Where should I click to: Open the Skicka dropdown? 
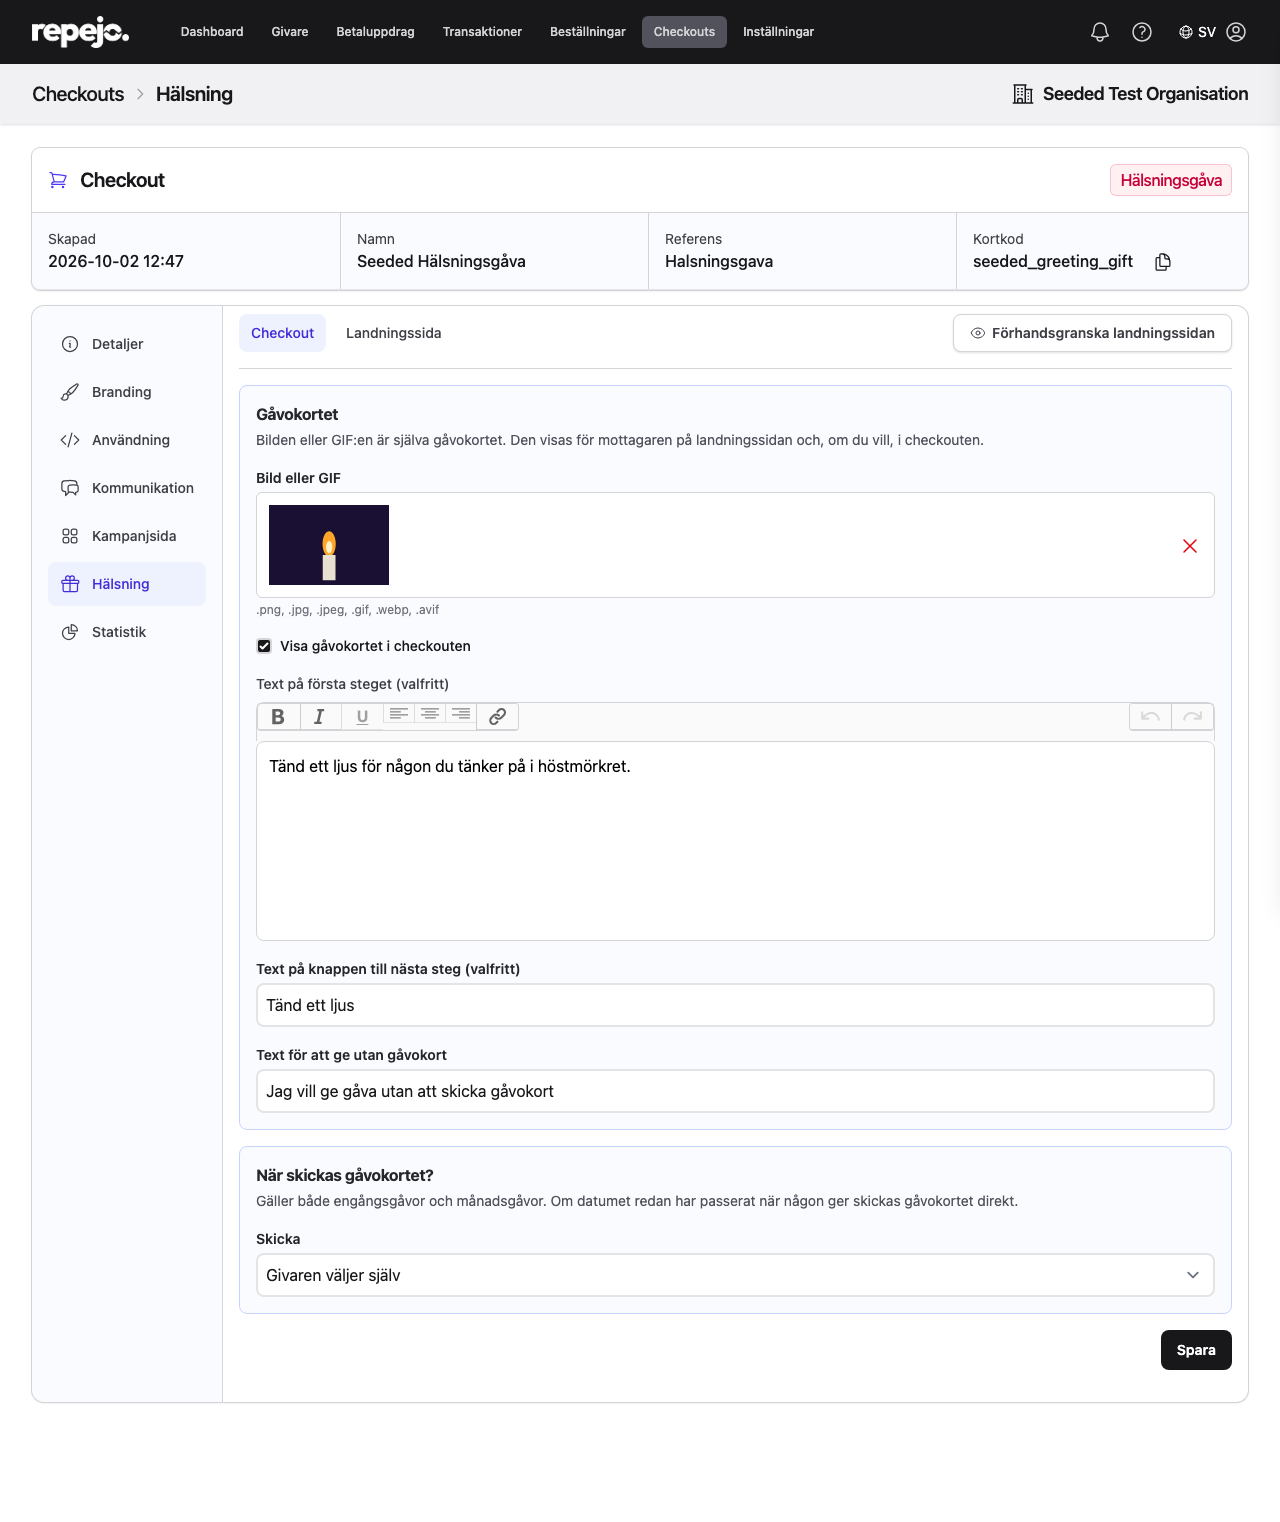[735, 1275]
